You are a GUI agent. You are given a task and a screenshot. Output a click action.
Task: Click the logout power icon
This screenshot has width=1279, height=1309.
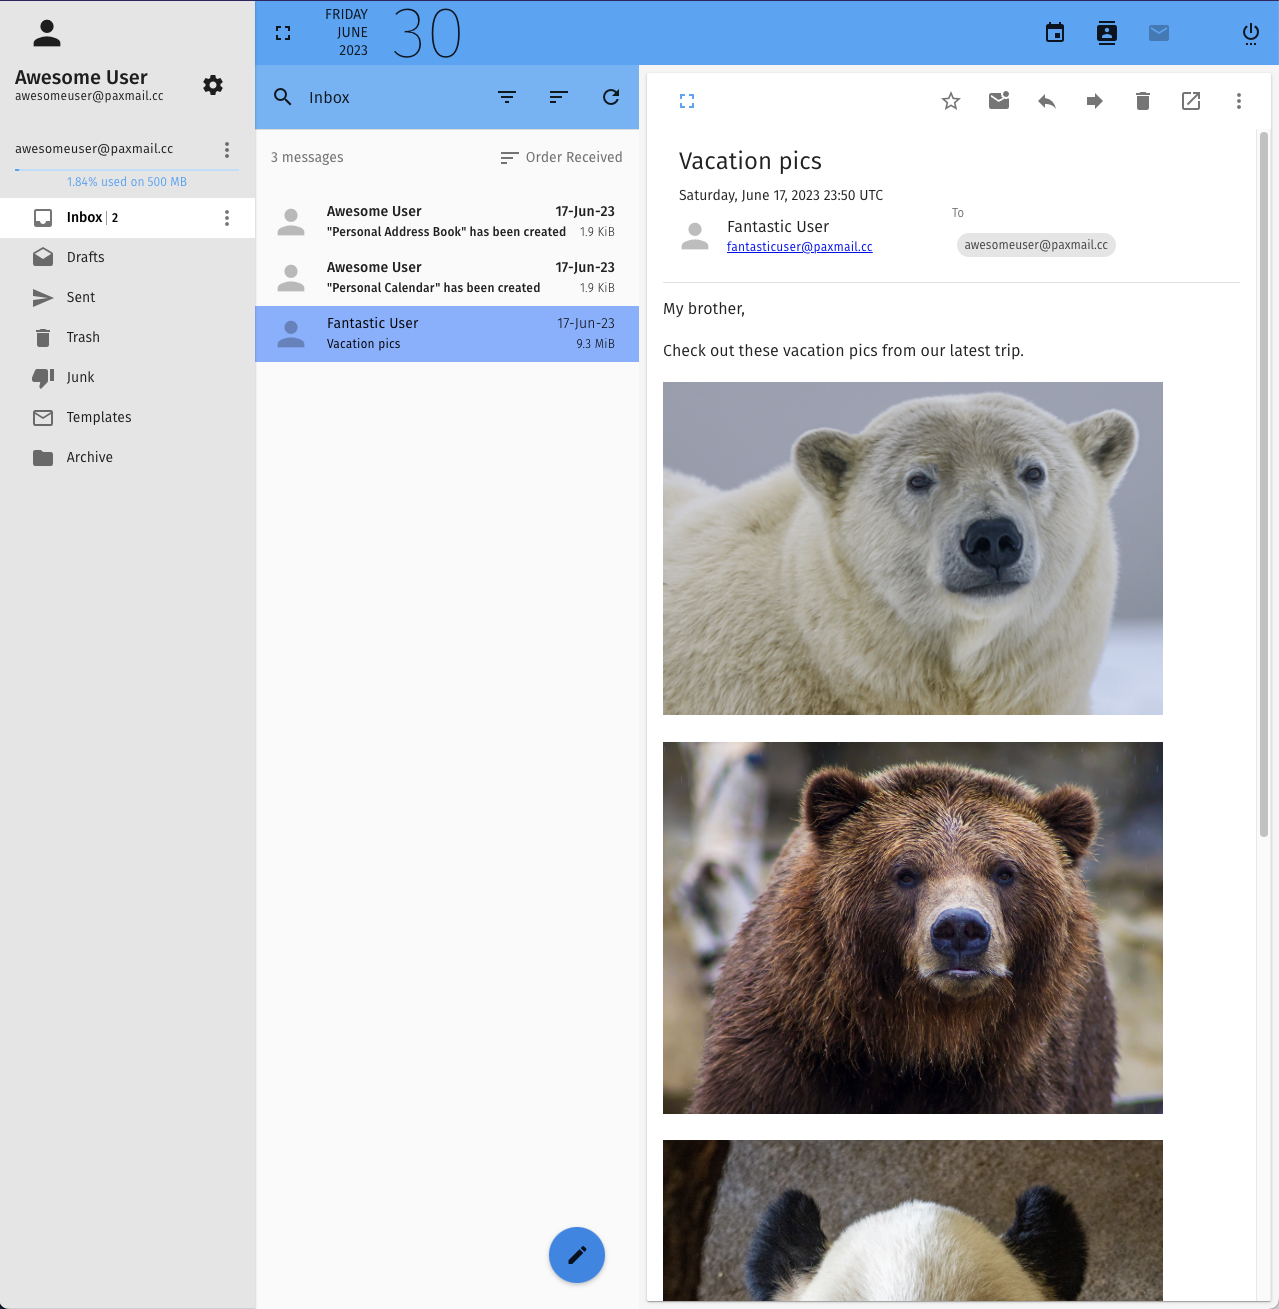[1250, 34]
